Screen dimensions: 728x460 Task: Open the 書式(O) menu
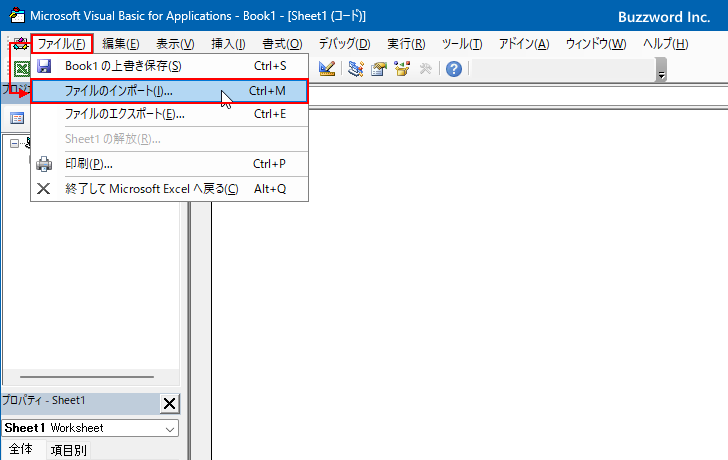282,44
